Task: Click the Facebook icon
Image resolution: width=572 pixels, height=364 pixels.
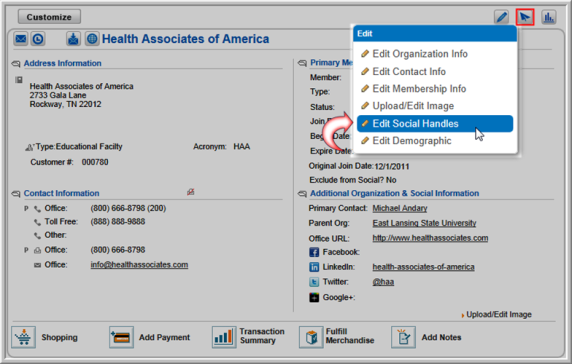Action: [314, 252]
